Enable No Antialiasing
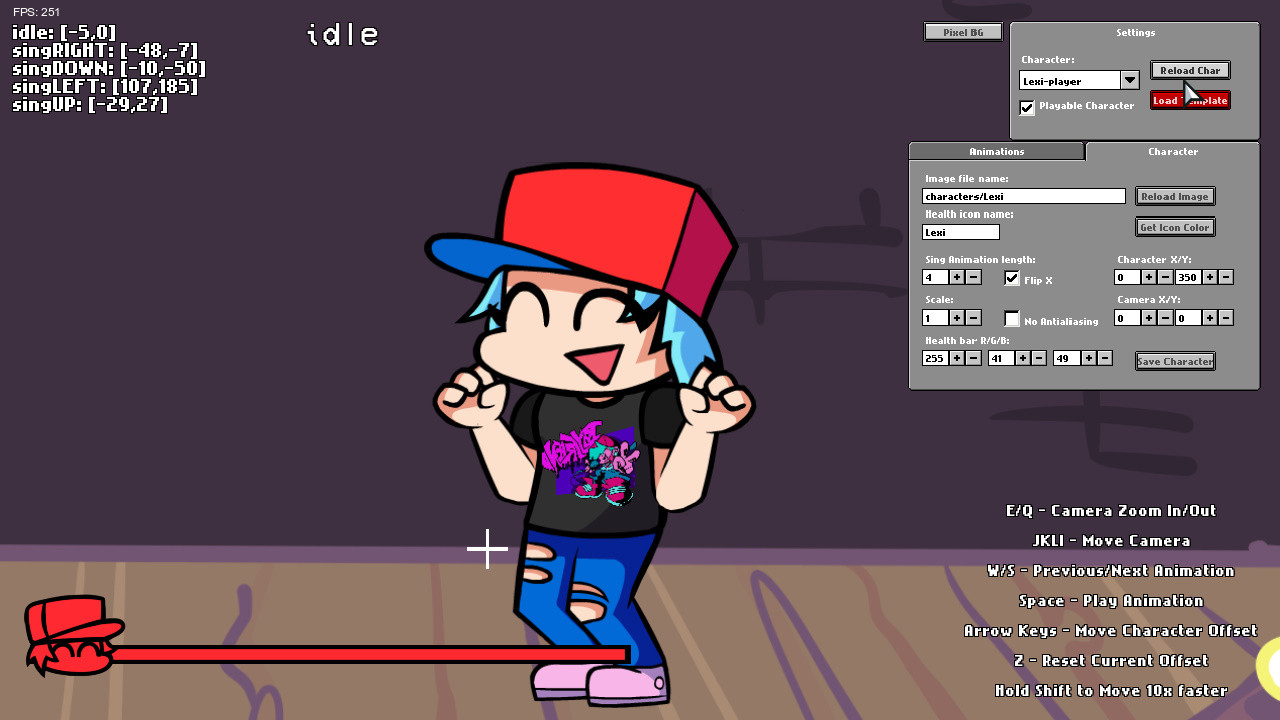 (x=1012, y=318)
